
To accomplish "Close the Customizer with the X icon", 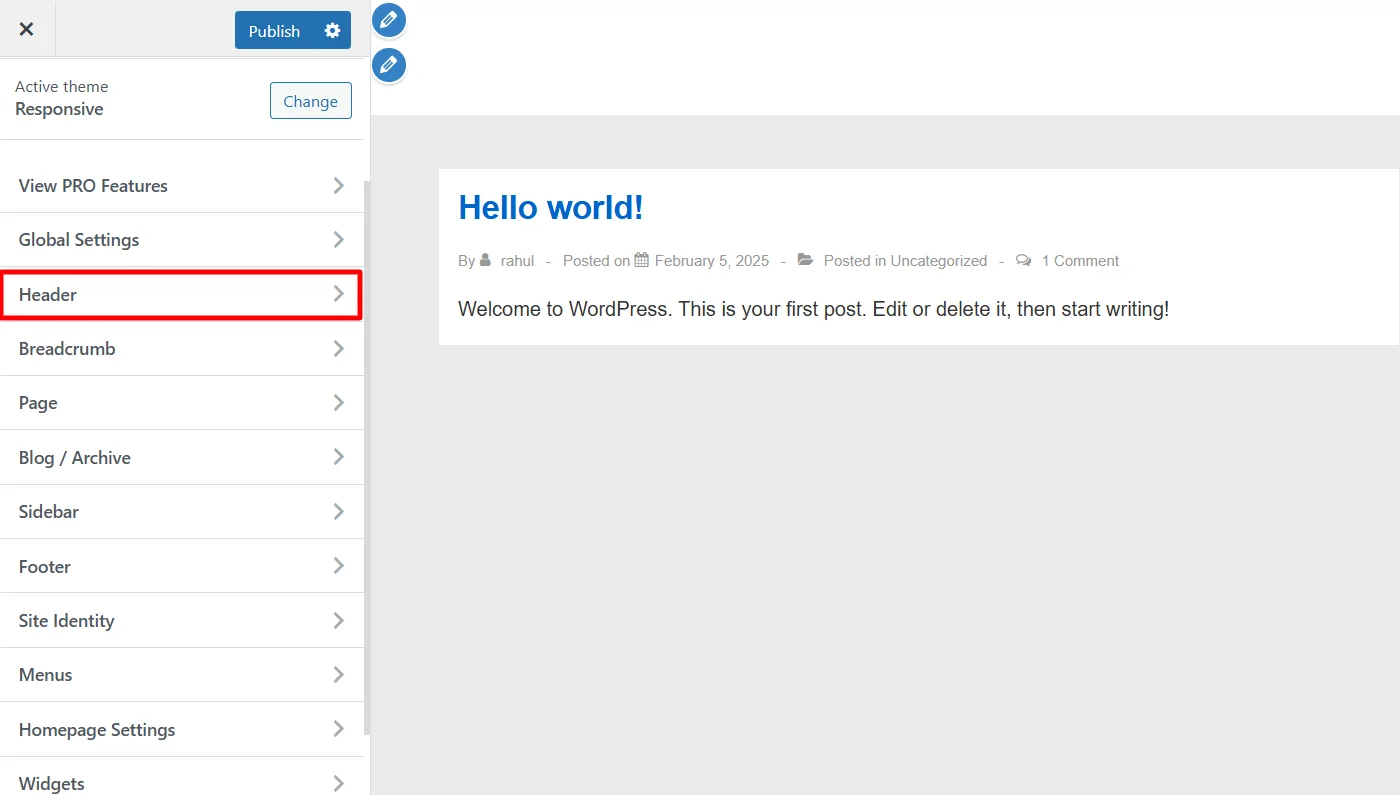I will (x=27, y=29).
